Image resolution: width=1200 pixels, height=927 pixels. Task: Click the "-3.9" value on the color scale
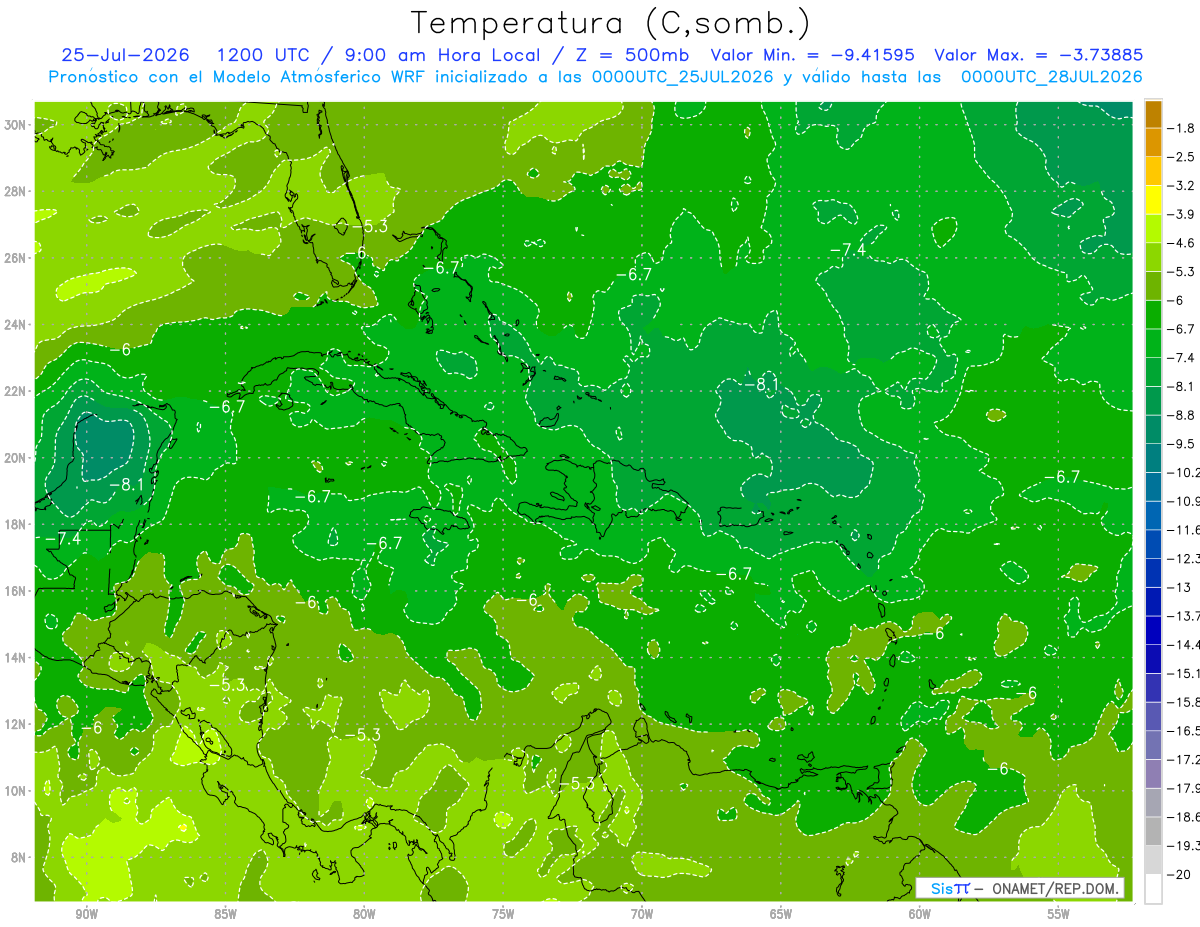[x=1181, y=214]
